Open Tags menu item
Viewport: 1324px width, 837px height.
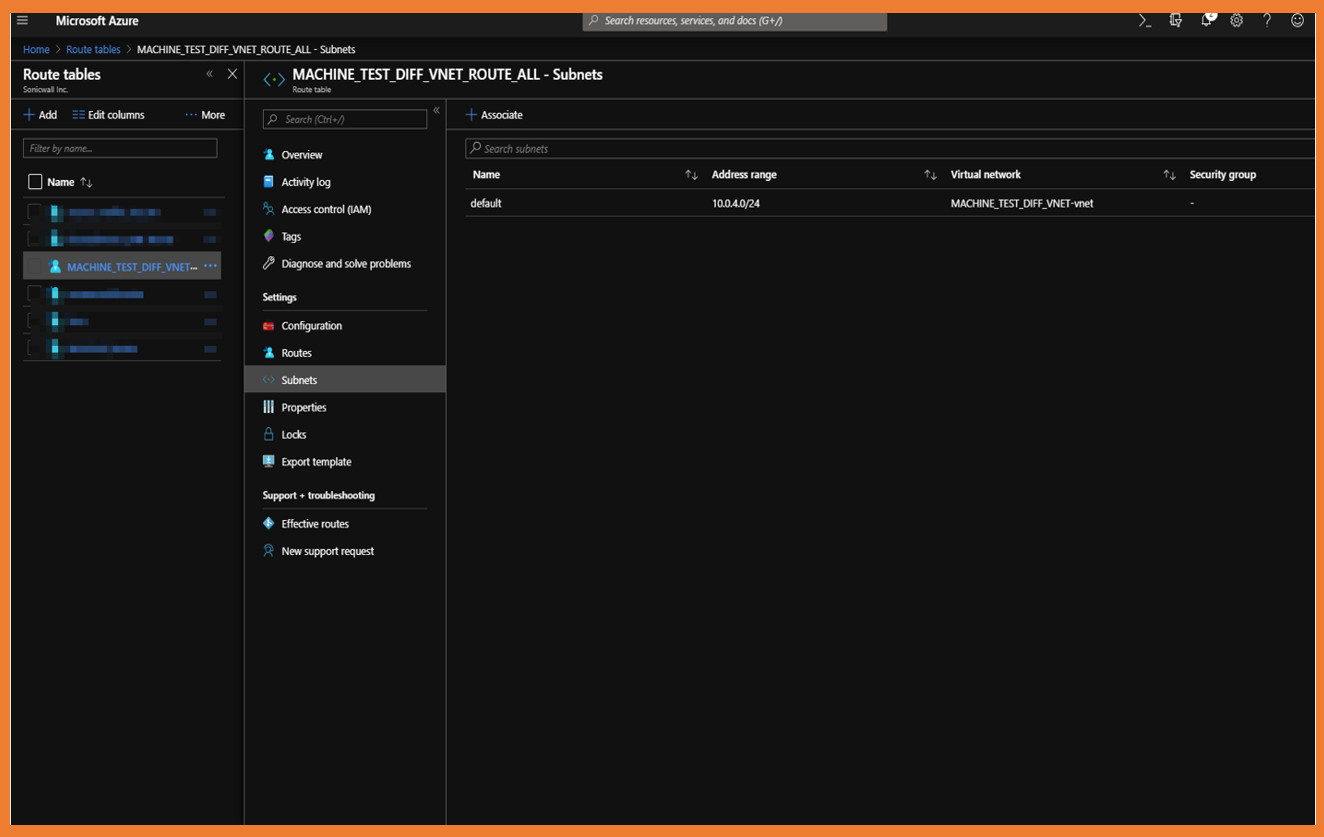coord(290,236)
